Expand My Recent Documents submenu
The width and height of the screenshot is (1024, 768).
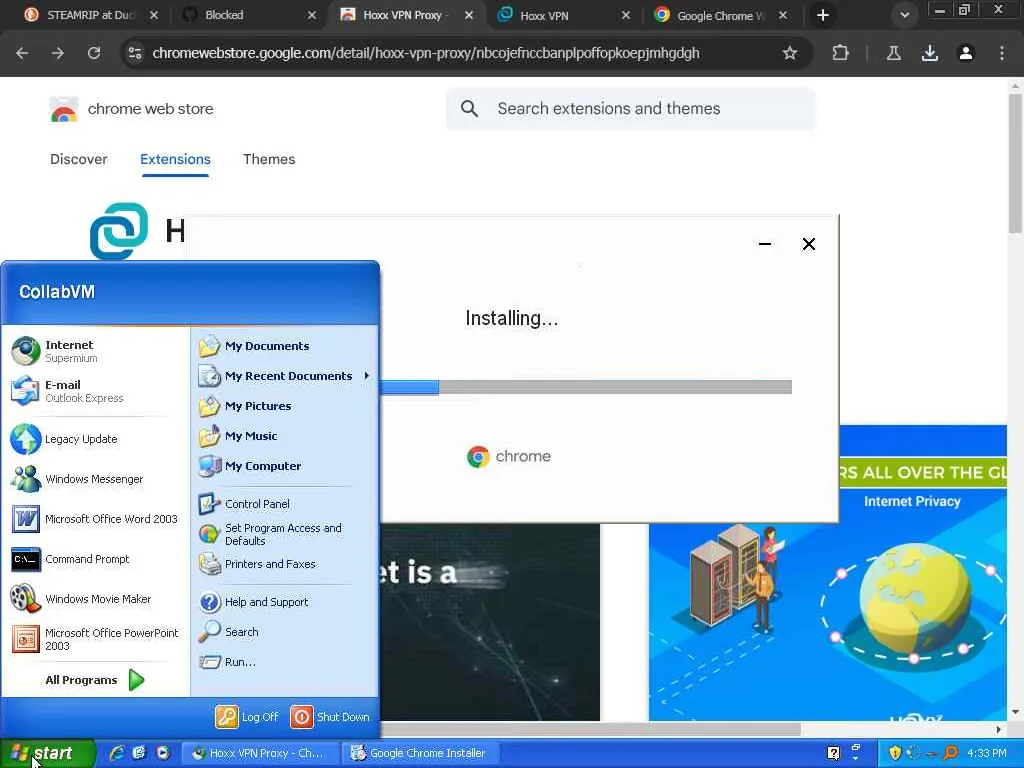pyautogui.click(x=285, y=376)
